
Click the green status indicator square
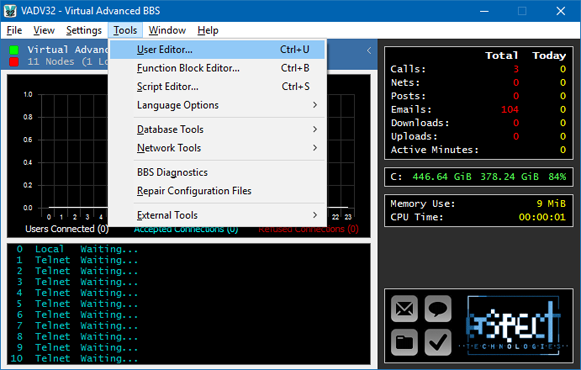click(x=14, y=50)
